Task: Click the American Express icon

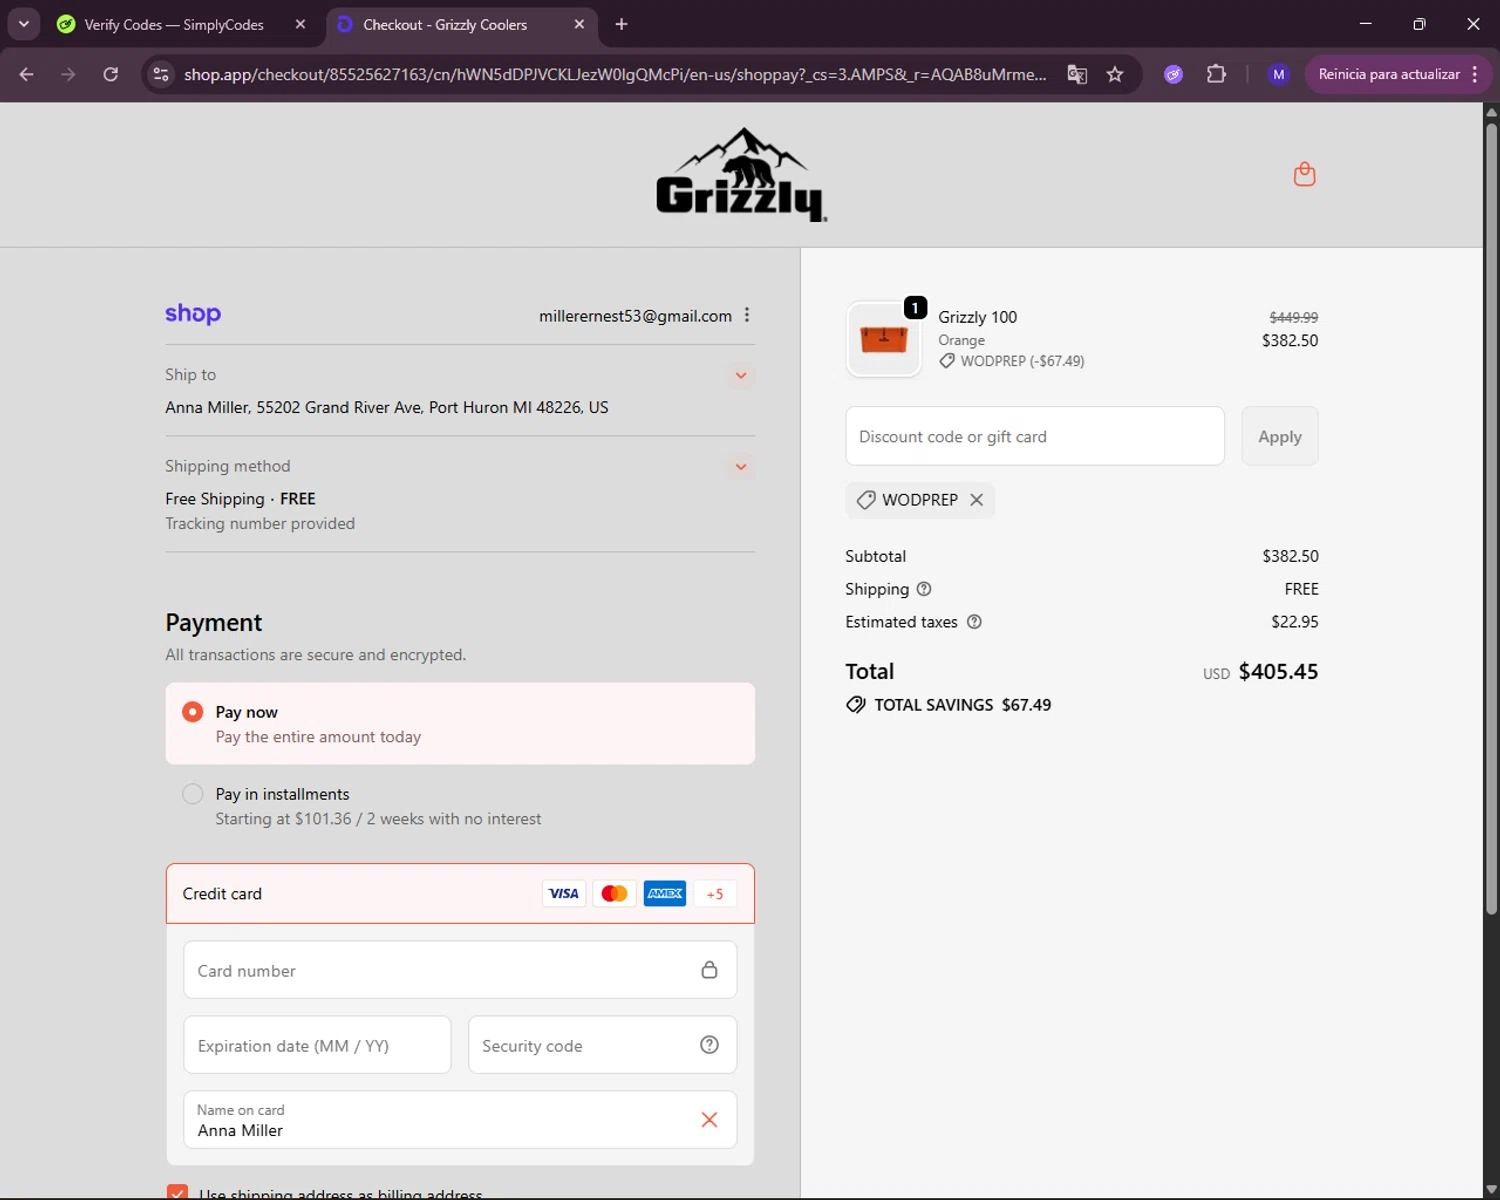Action: tap(665, 894)
